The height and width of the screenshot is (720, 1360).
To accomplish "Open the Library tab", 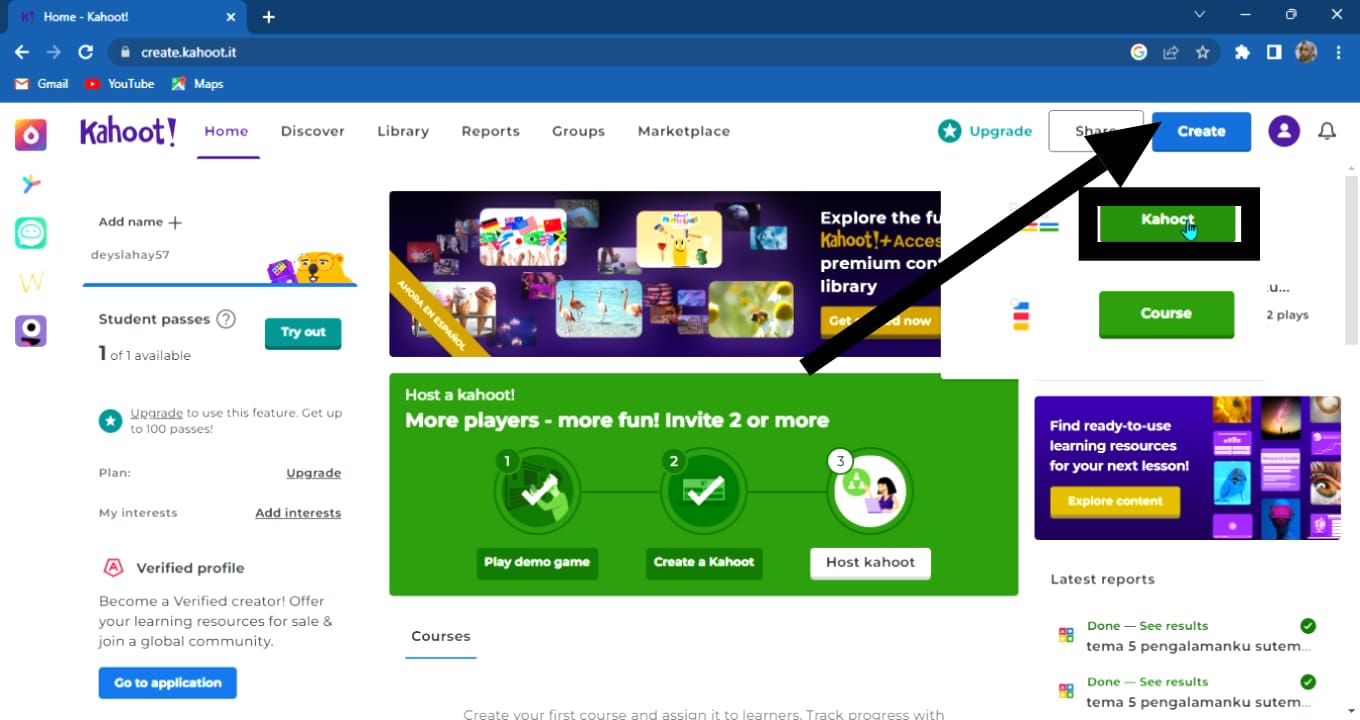I will click(x=403, y=131).
